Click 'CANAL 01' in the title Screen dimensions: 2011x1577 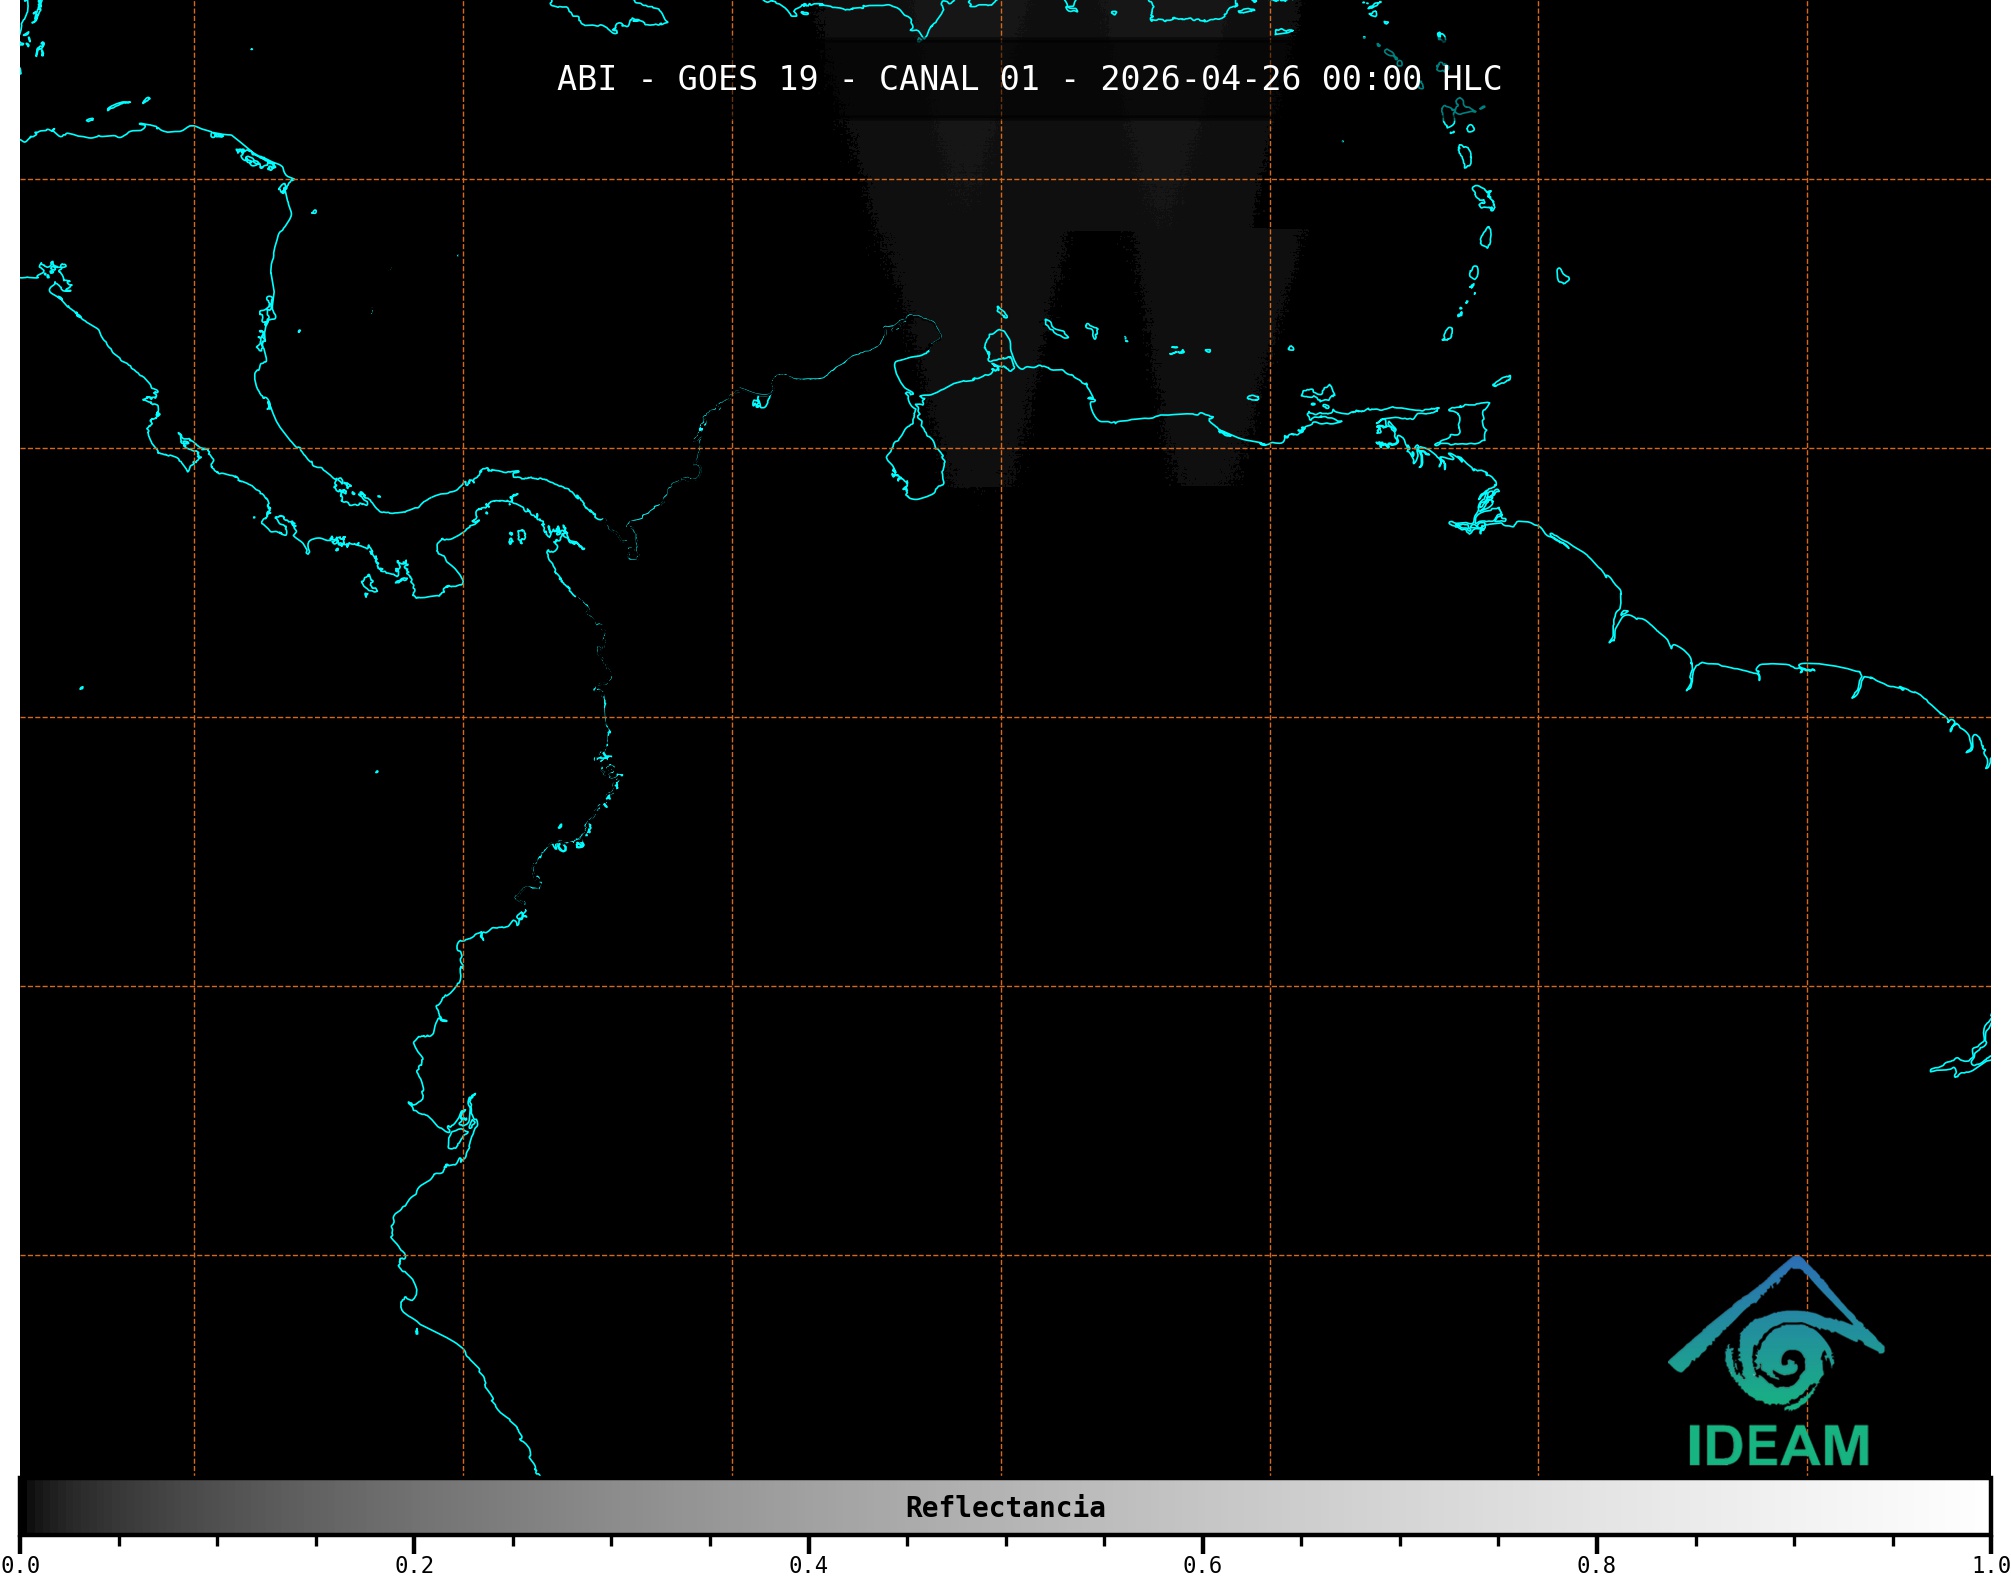click(958, 79)
